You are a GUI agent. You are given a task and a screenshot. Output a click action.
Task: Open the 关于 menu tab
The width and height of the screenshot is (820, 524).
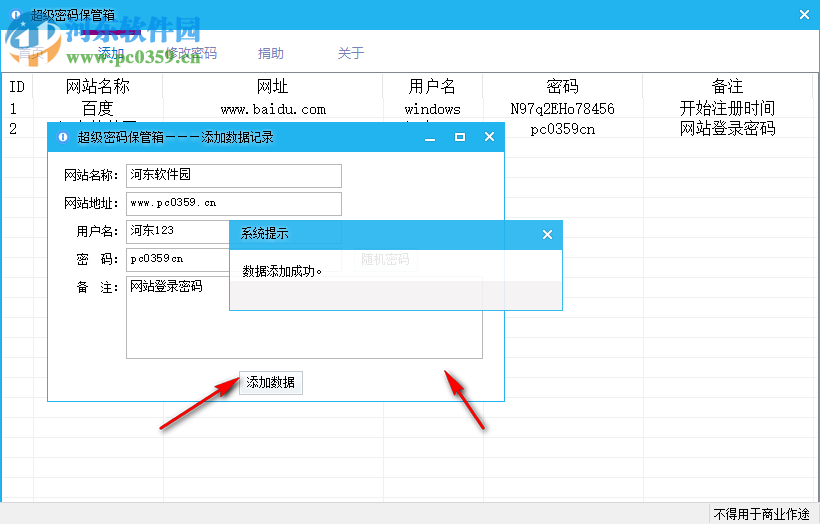click(351, 53)
